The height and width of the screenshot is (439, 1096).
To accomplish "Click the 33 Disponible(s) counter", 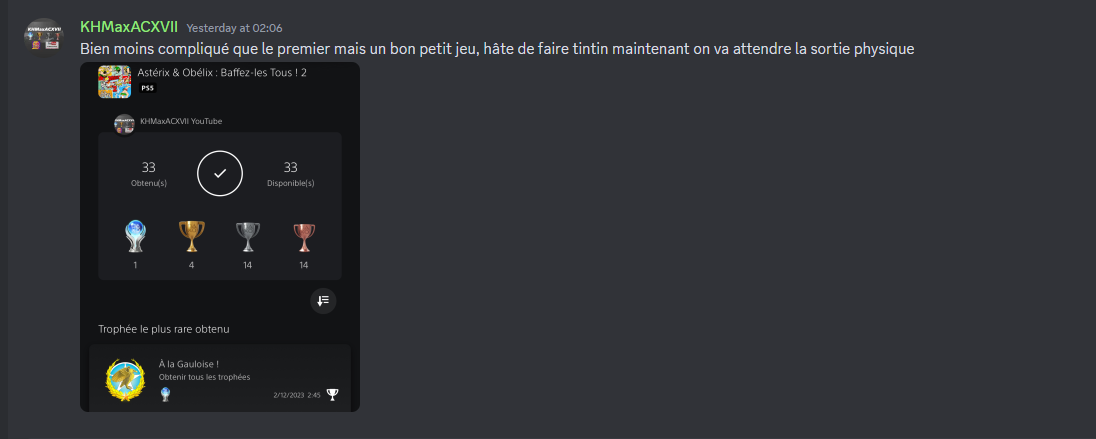I will (x=291, y=173).
